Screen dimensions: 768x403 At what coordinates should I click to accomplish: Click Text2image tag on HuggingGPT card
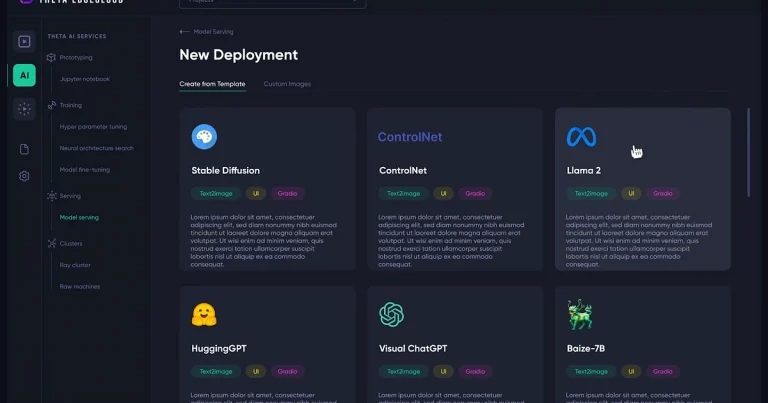click(216, 371)
